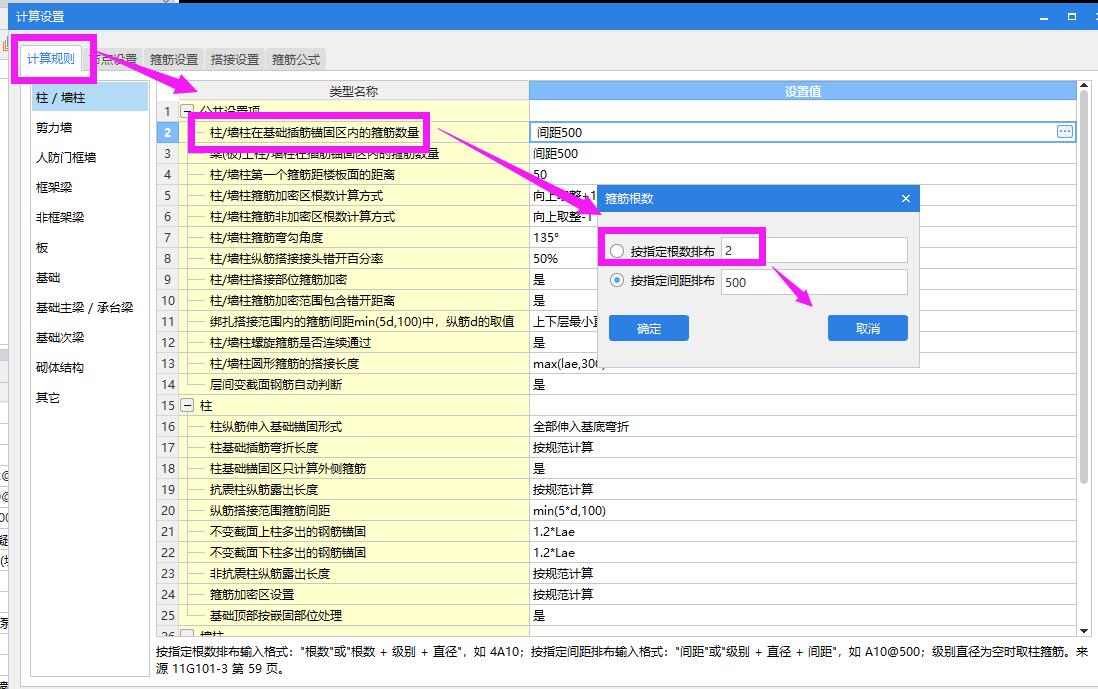
Task: Select 柱 / 墙柱 in the left list
Action: pos(90,97)
